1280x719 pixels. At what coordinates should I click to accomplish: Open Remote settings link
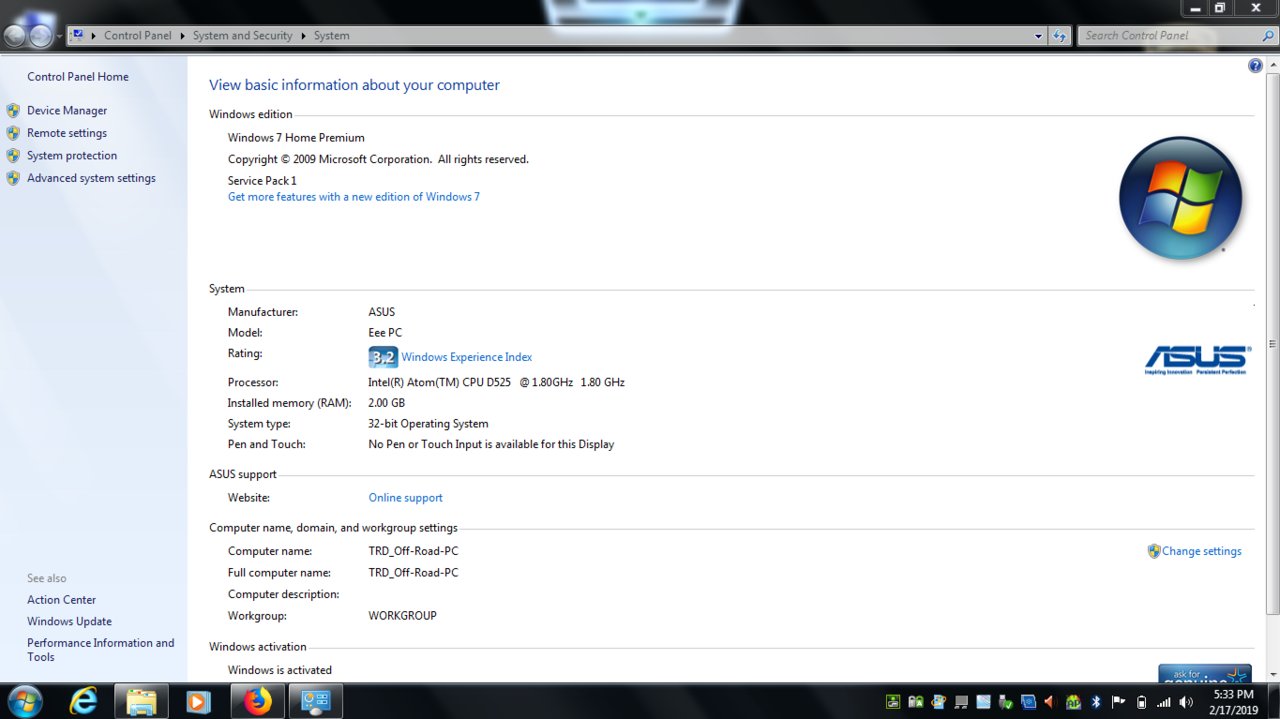67,133
